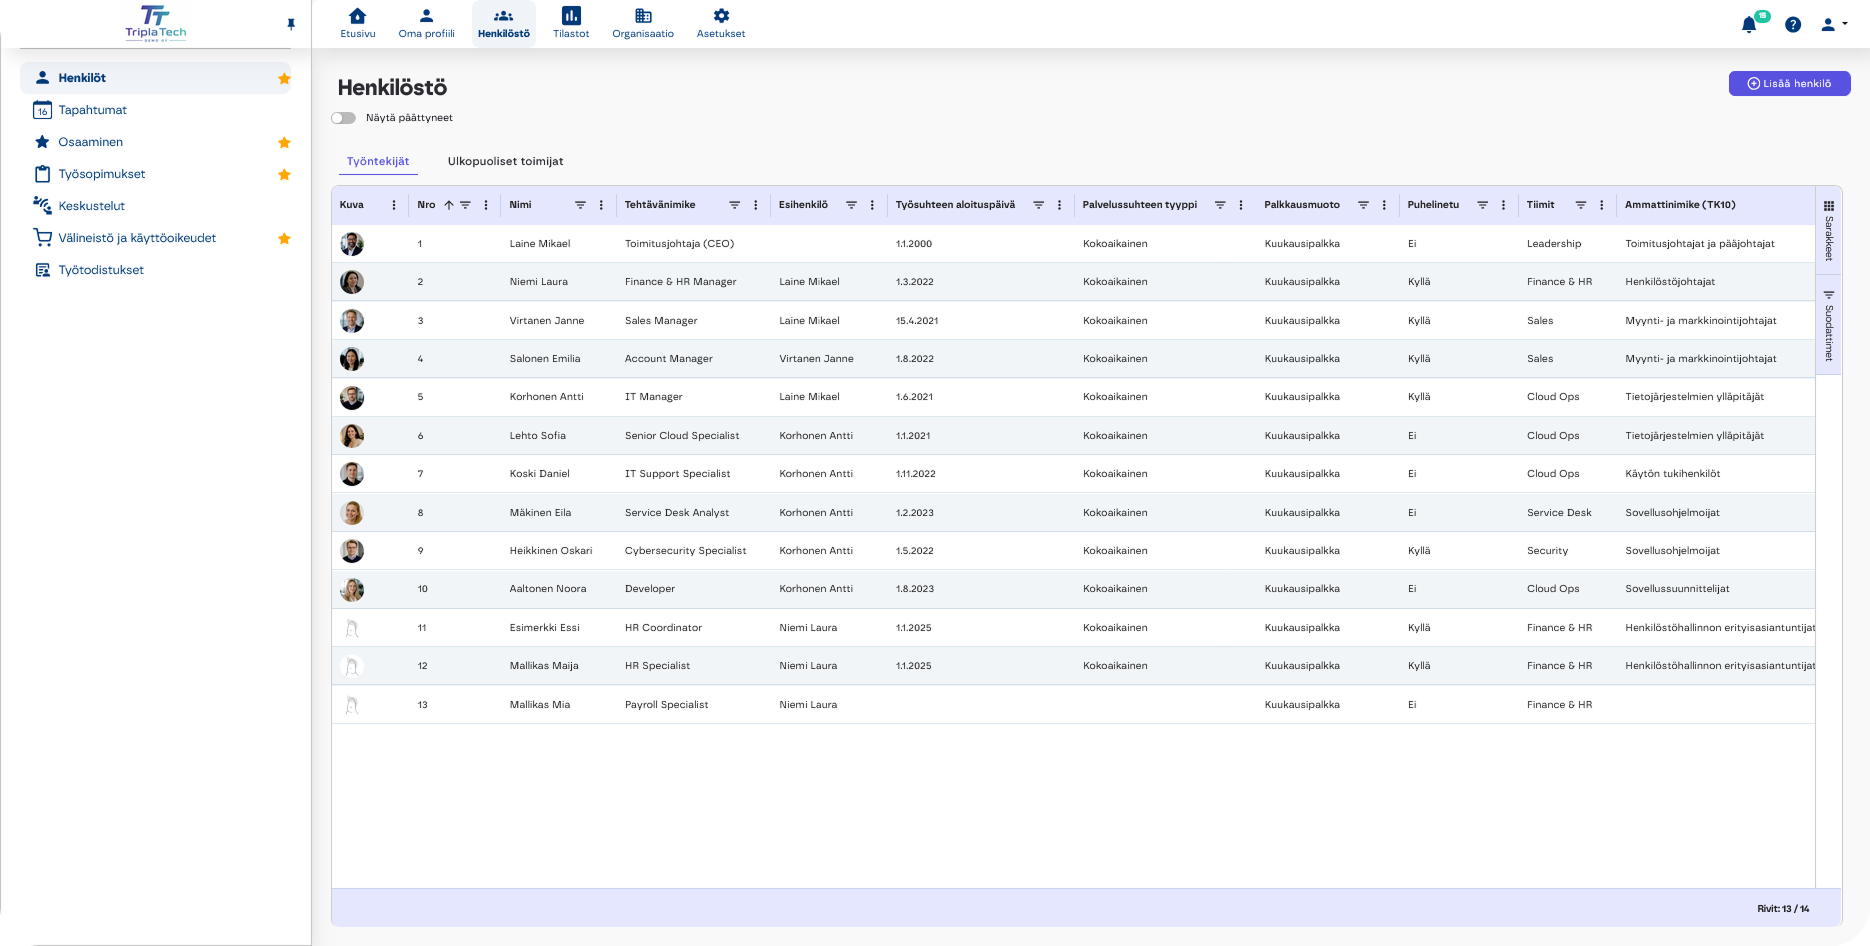Image resolution: width=1870 pixels, height=946 pixels.
Task: Select the name Virtanen Janne in the Nimi column
Action: coord(547,321)
